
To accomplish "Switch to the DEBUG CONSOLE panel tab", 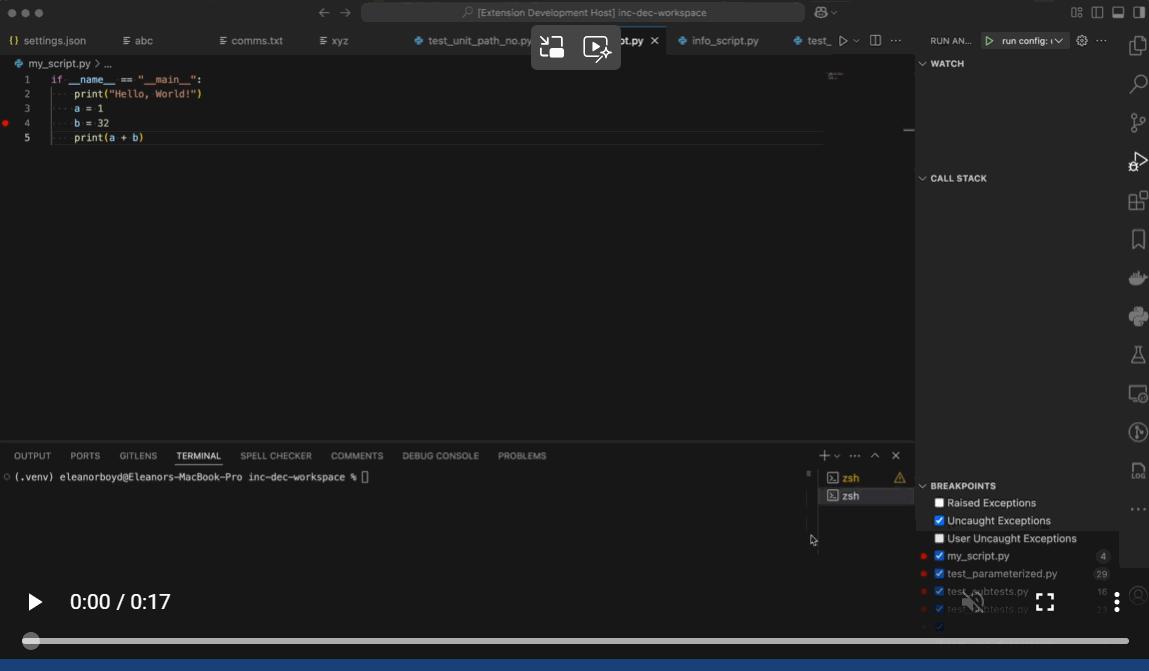I will pos(440,455).
